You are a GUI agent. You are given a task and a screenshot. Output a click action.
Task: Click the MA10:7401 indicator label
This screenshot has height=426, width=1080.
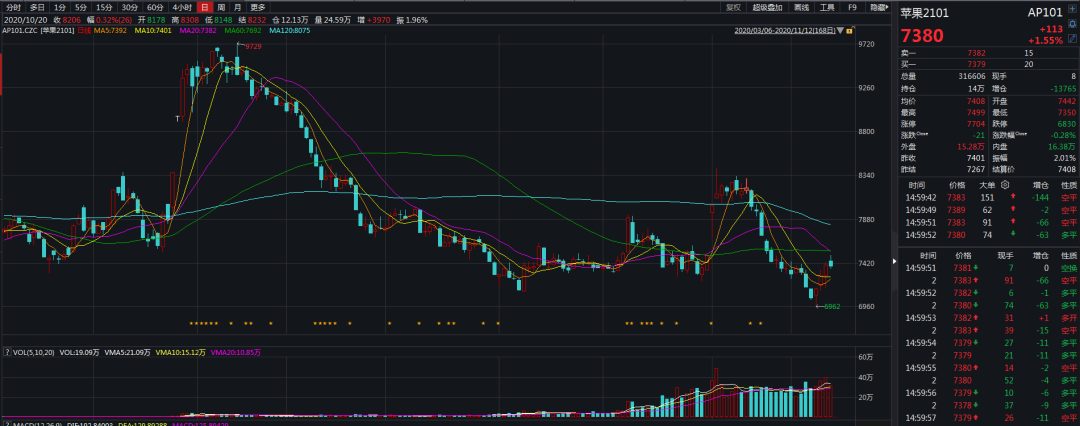152,31
